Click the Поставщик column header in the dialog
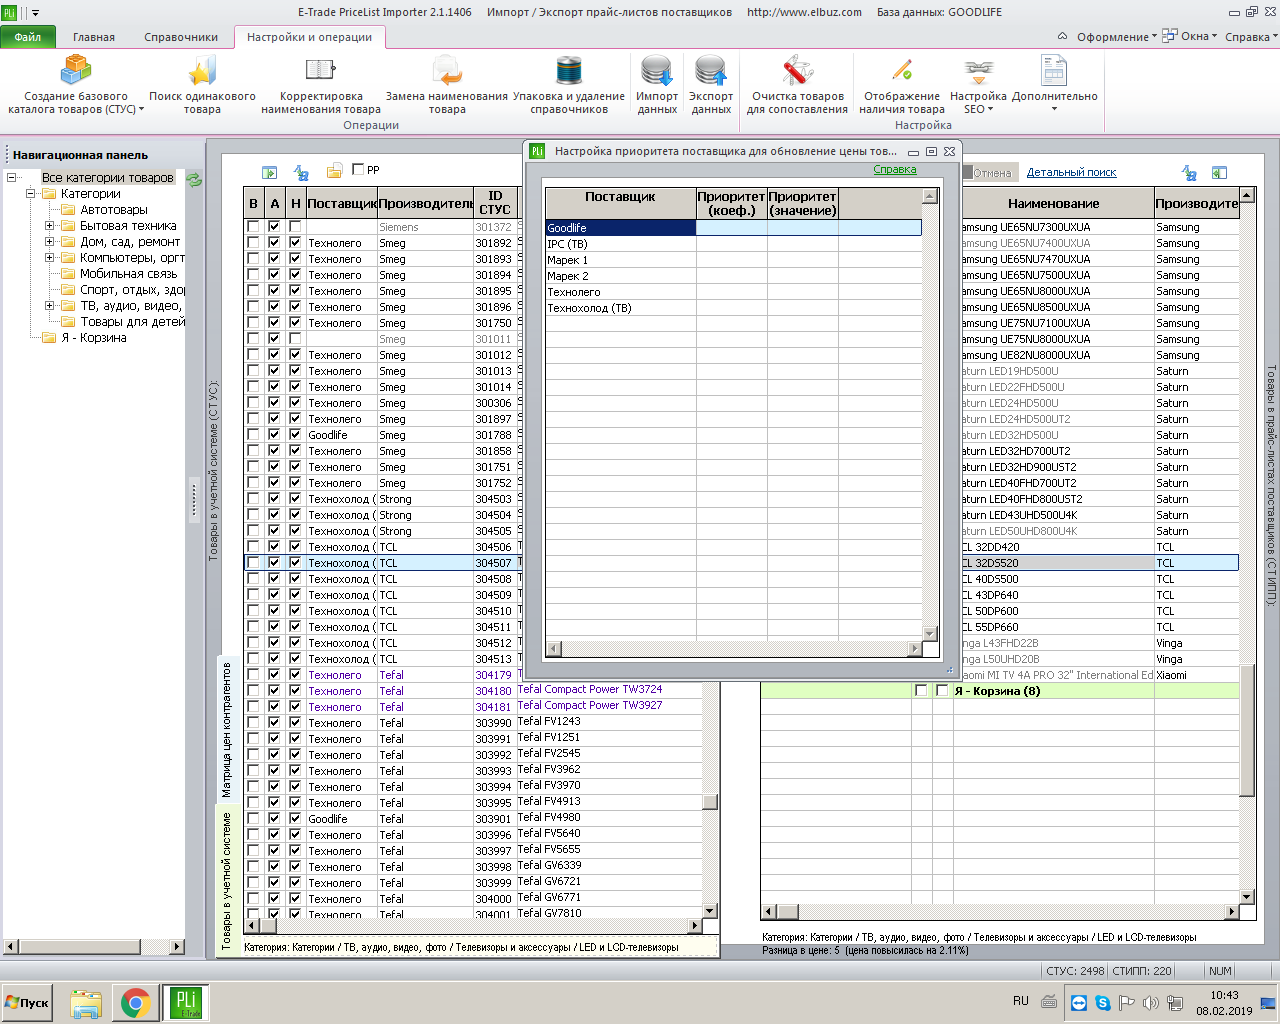Viewport: 1280px width, 1024px height. [620, 203]
